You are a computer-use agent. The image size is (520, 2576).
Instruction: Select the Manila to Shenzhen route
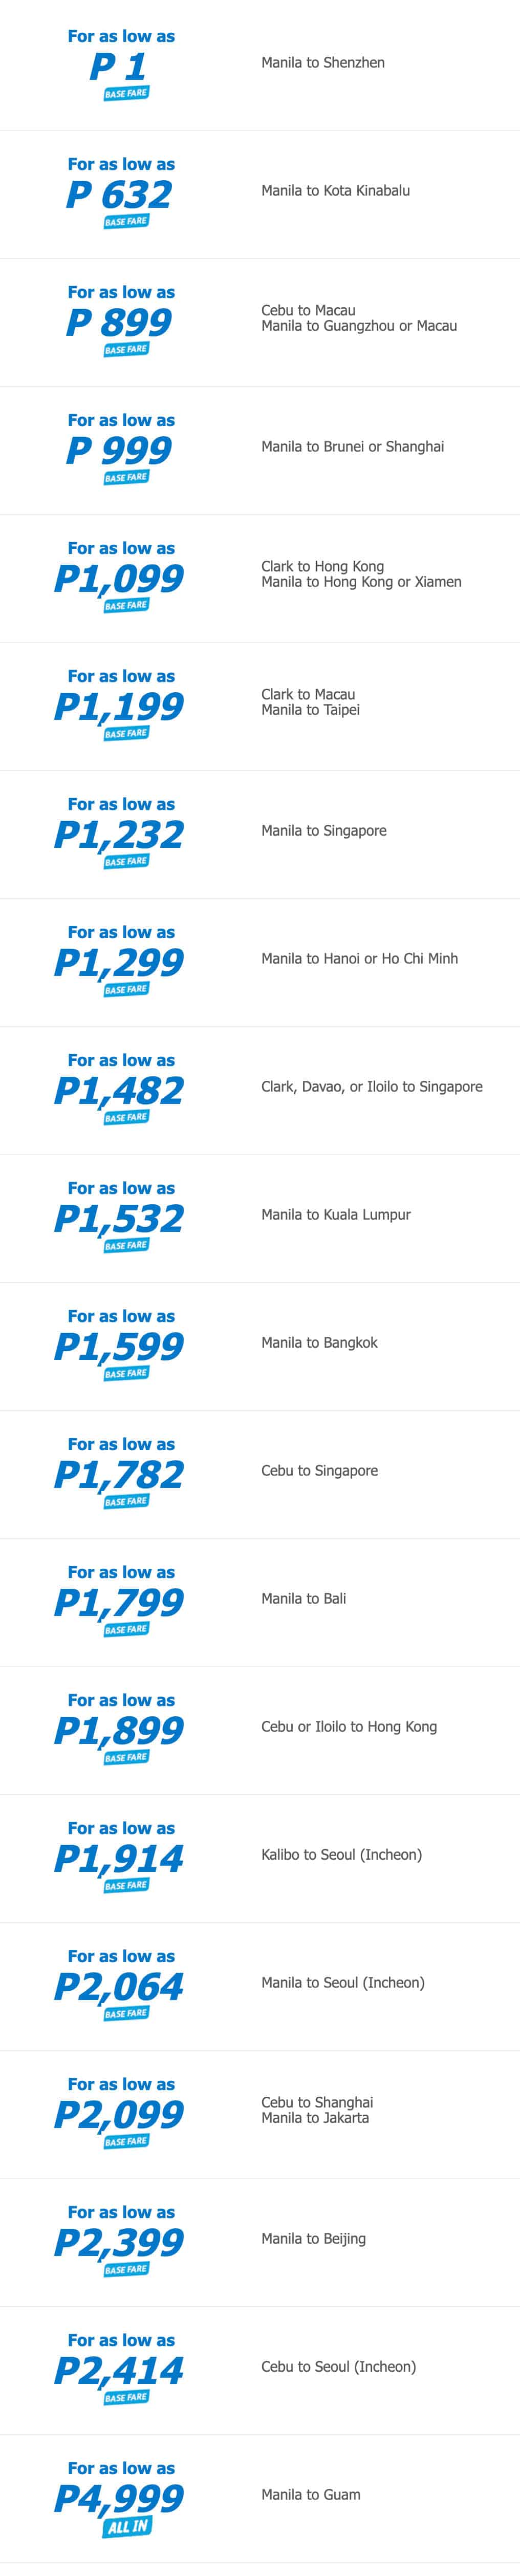pyautogui.click(x=322, y=63)
